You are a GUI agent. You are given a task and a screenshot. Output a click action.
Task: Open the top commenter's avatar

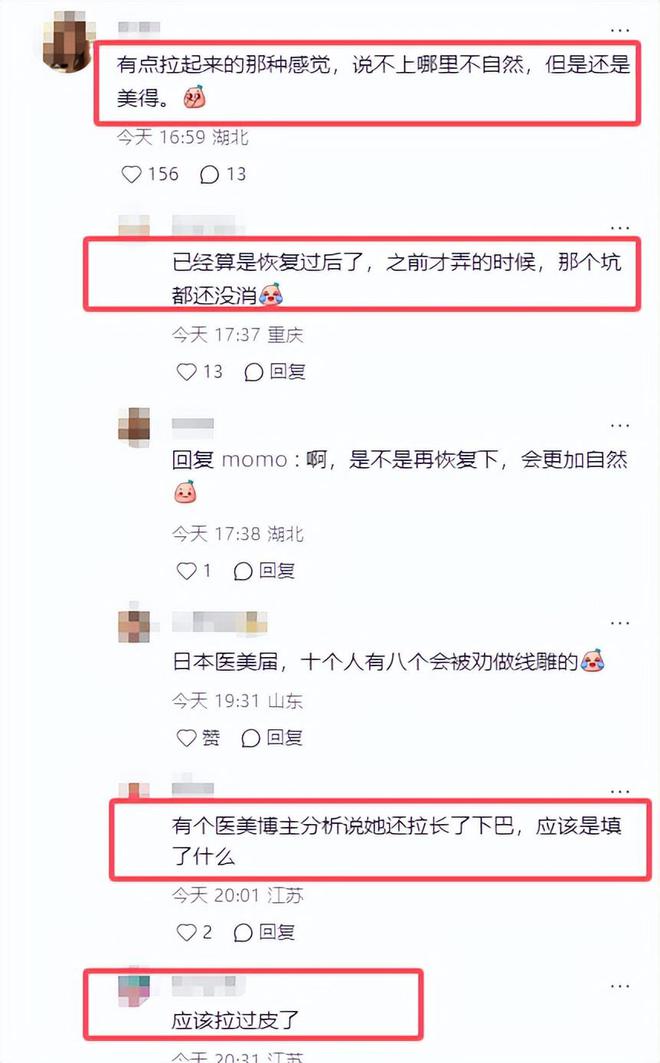(x=67, y=41)
